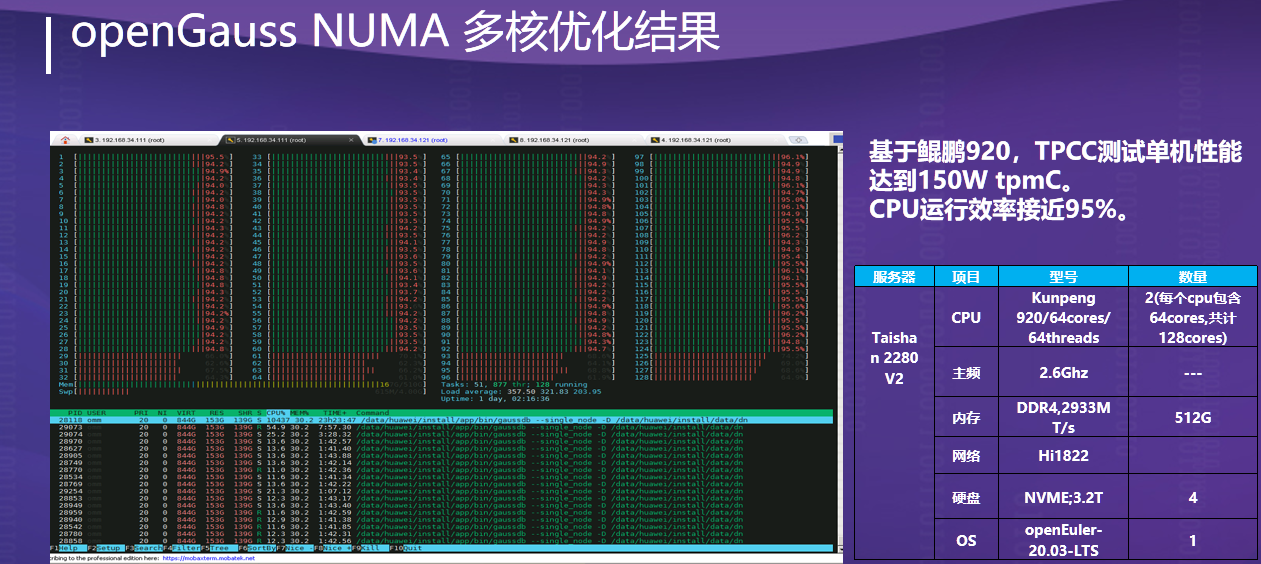The width and height of the screenshot is (1261, 564).
Task: Click the OS row label cell
Action: (966, 540)
